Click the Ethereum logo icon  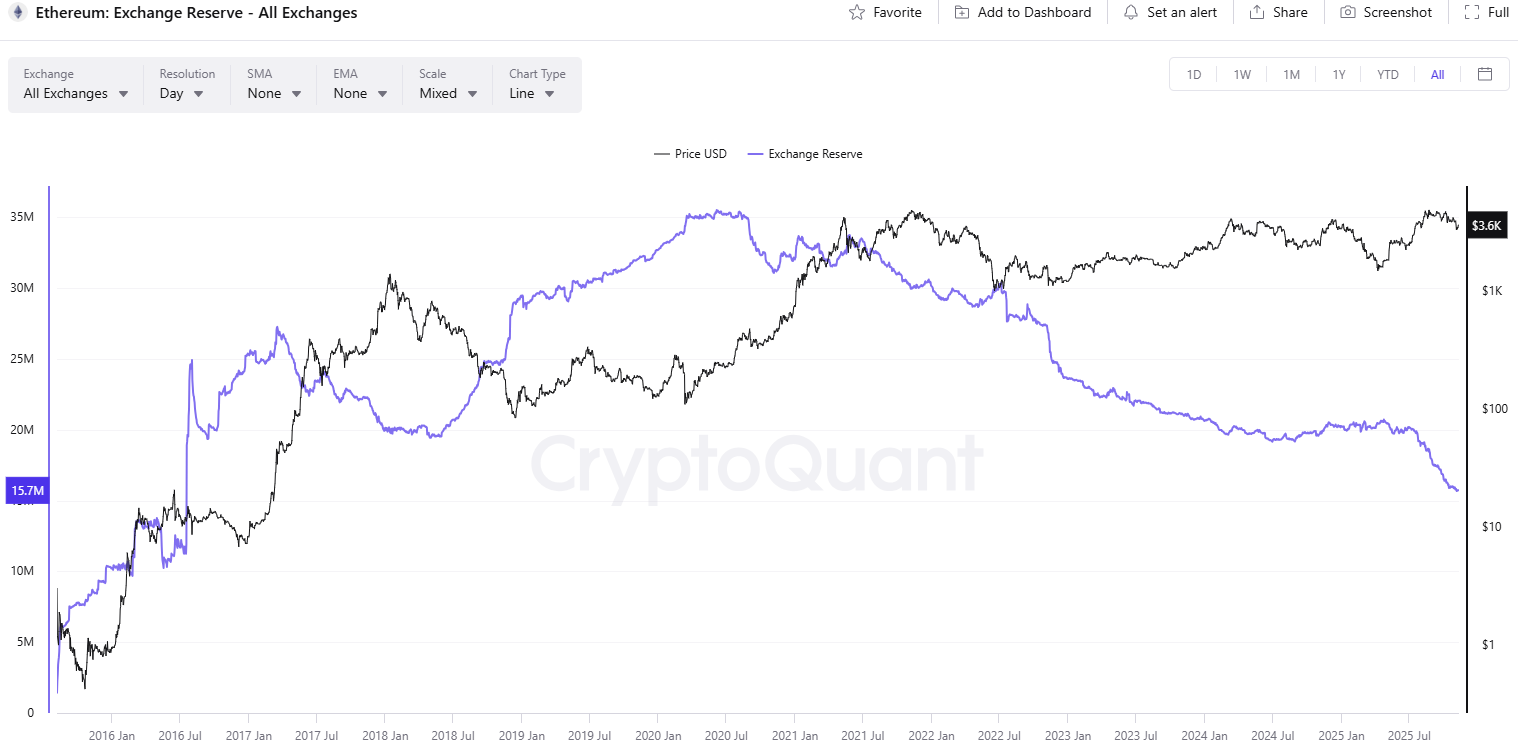18,13
